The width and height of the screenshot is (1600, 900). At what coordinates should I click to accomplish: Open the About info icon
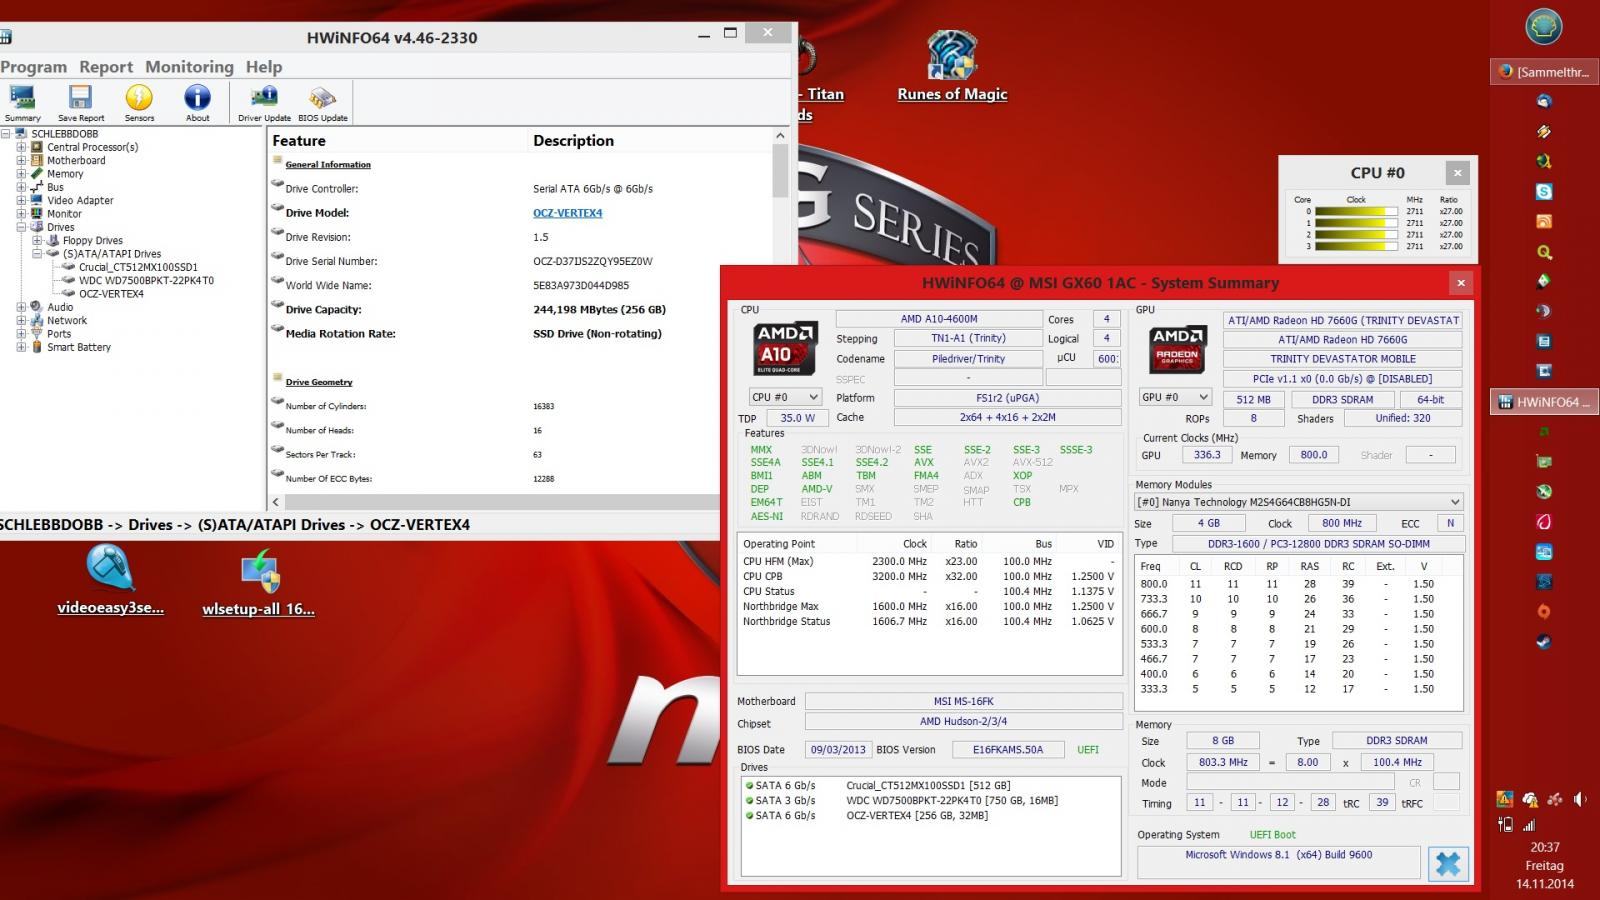click(x=198, y=103)
